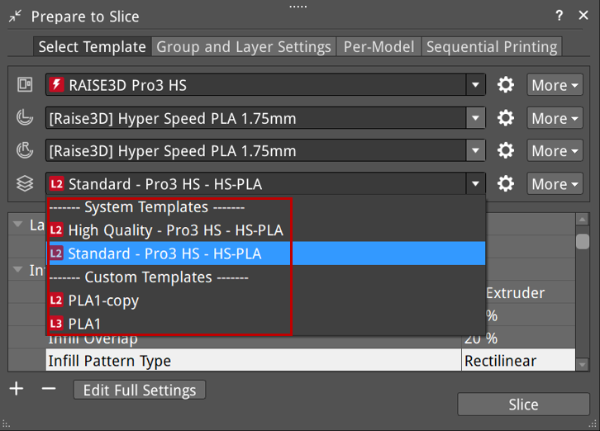Open More menu for slicing template row
This screenshot has height=431, width=600.
(555, 184)
